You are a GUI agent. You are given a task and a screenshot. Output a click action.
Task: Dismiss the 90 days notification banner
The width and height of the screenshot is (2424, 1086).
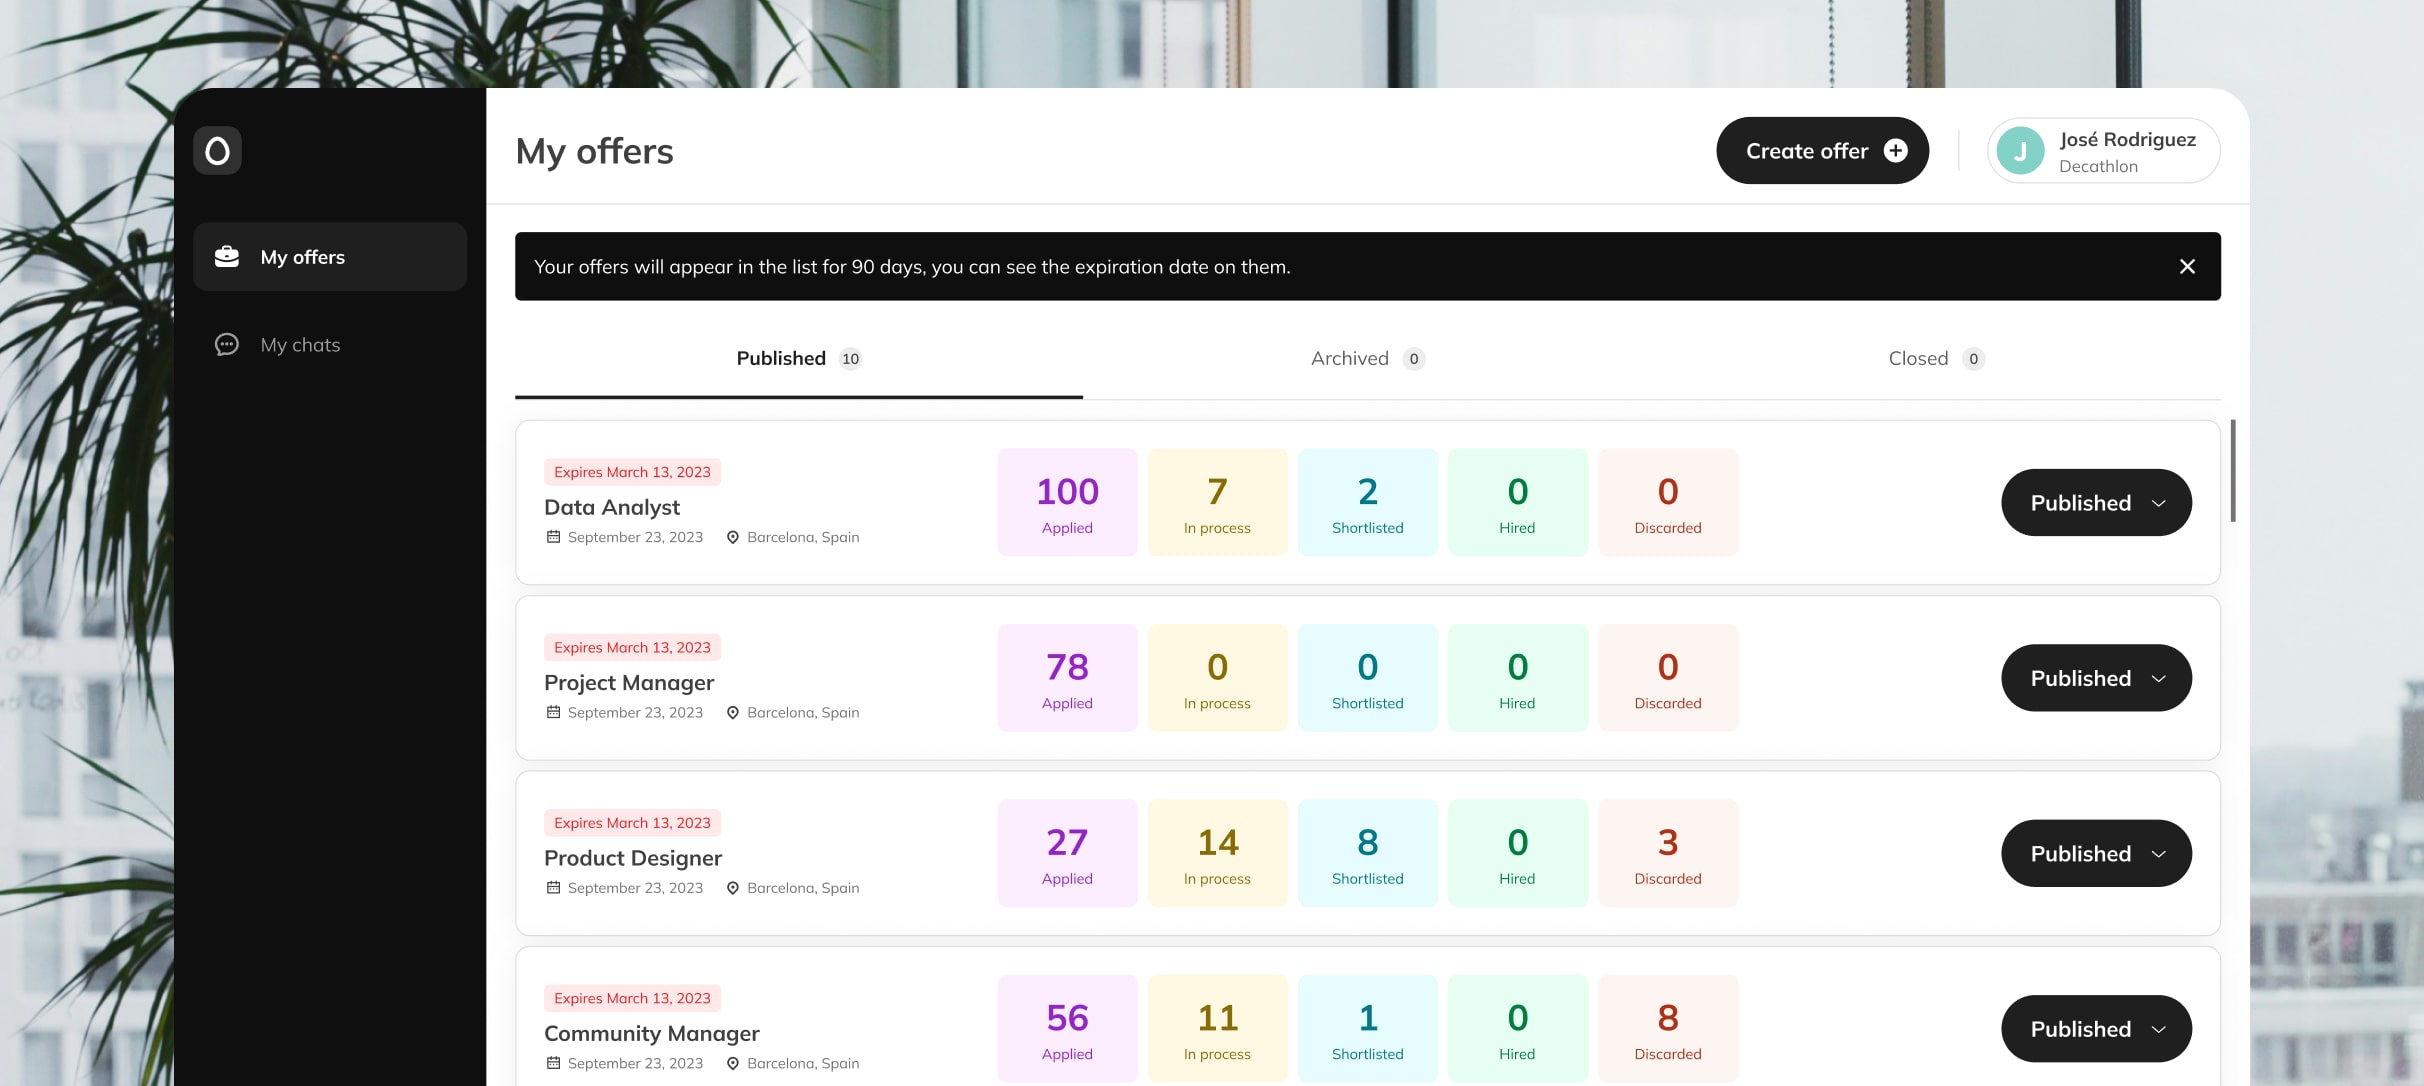point(2187,267)
